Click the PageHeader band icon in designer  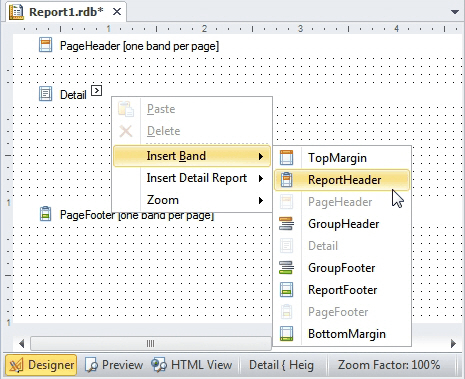tap(45, 45)
